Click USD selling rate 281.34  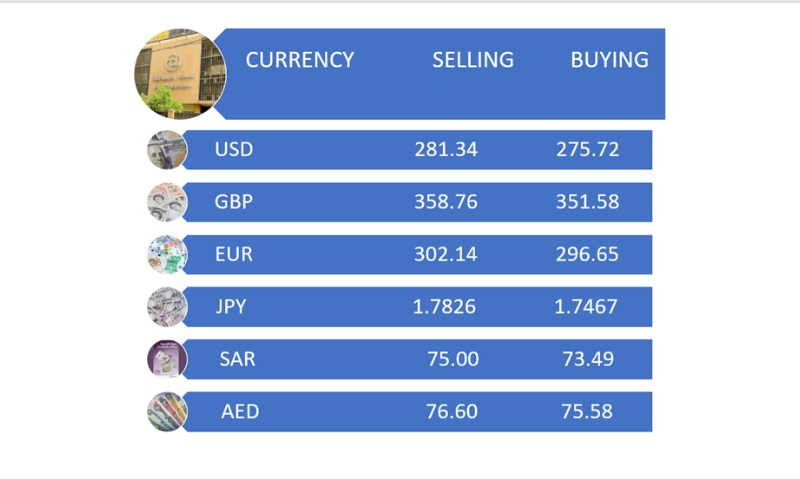pos(446,150)
